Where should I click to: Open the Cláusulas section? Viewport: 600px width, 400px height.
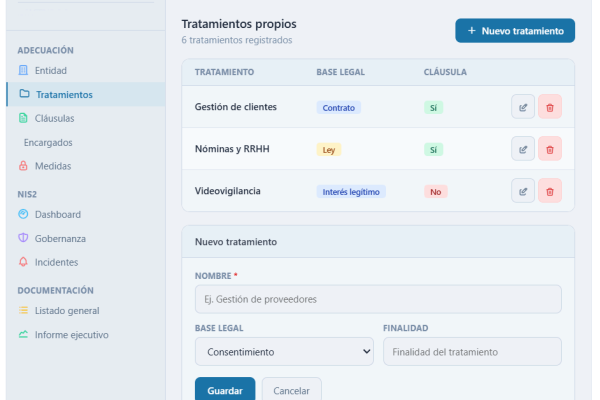coord(86,118)
